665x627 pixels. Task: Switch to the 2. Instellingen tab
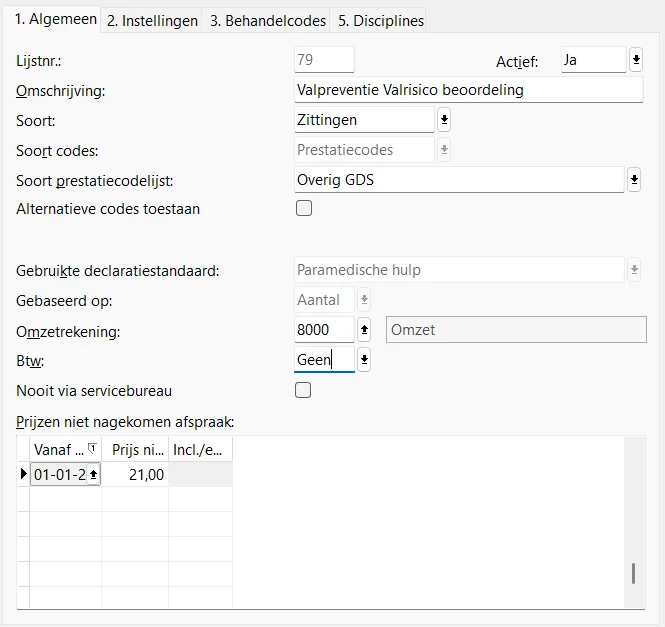pos(152,20)
